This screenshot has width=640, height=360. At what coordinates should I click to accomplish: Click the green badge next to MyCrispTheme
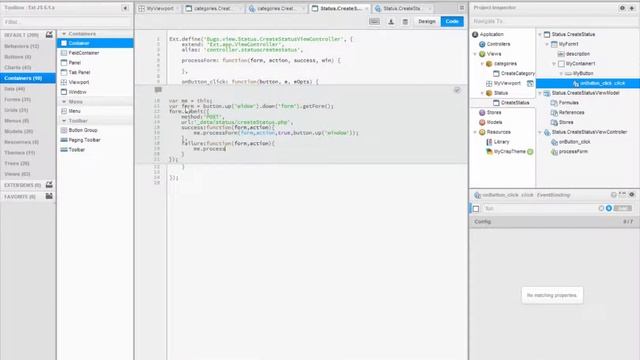[530, 152]
